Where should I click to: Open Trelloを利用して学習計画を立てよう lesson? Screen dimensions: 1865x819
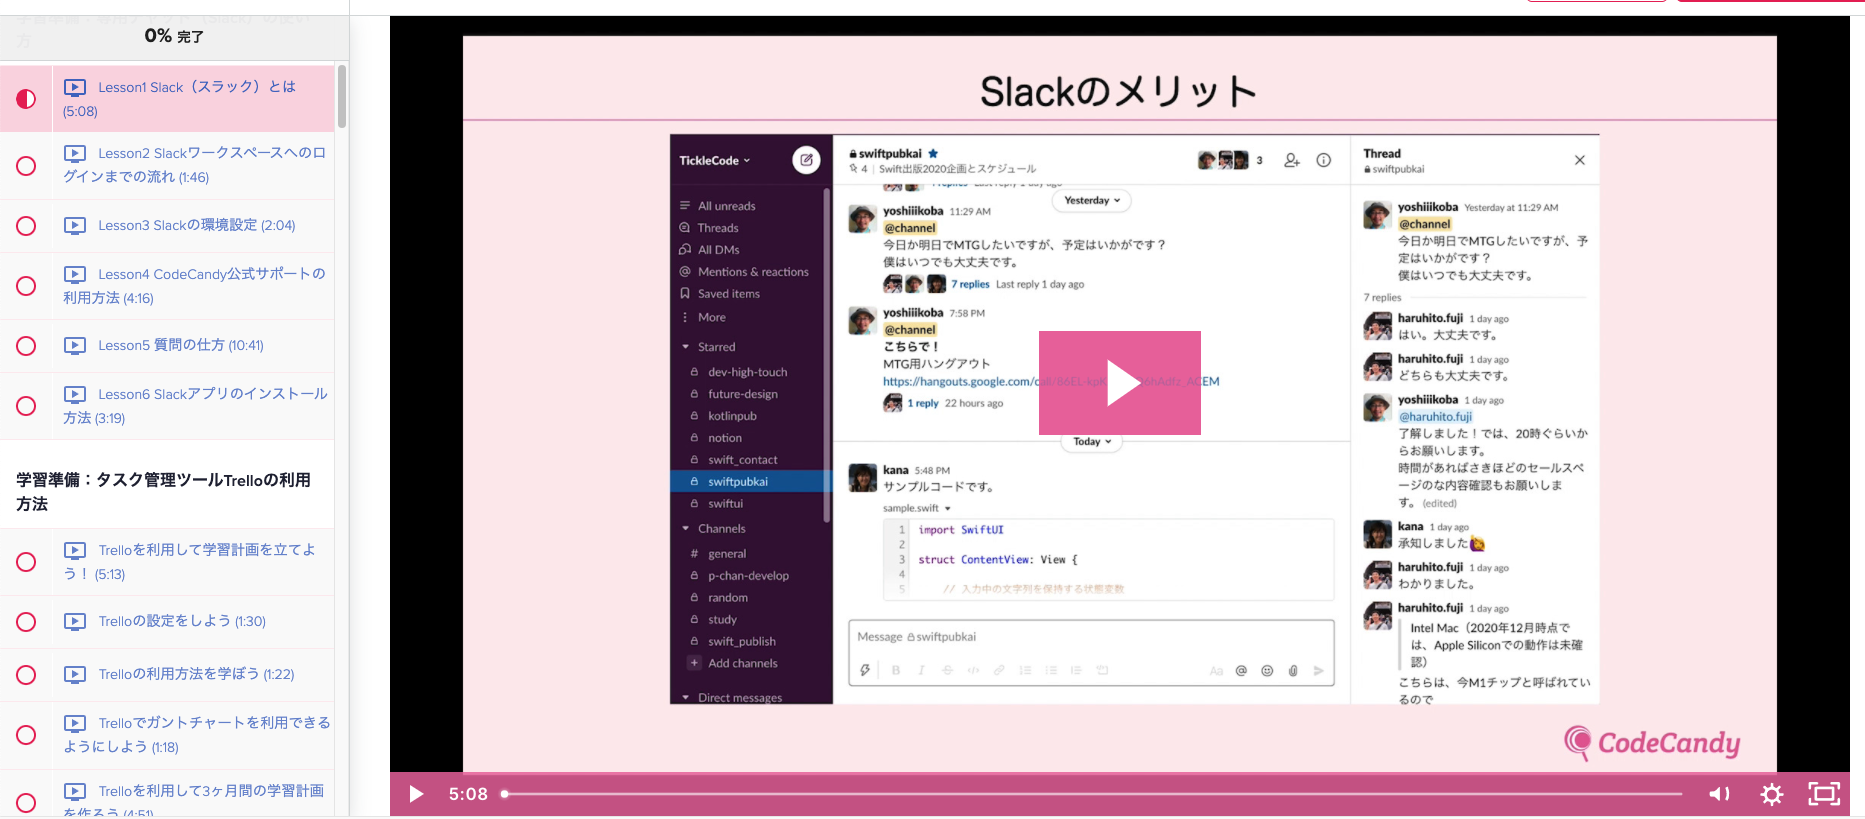tap(190, 562)
